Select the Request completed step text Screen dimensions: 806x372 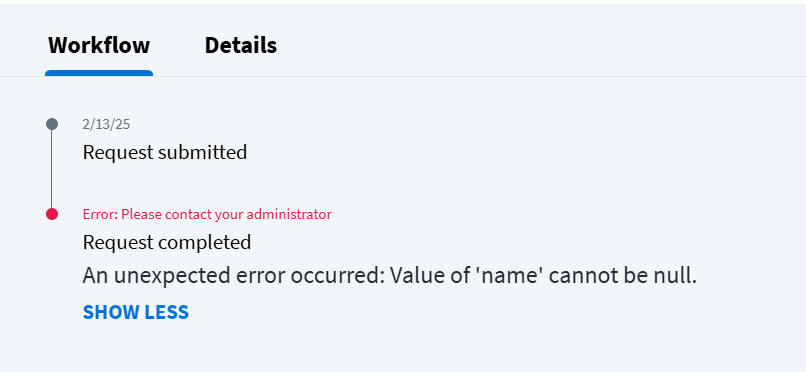[x=167, y=242]
